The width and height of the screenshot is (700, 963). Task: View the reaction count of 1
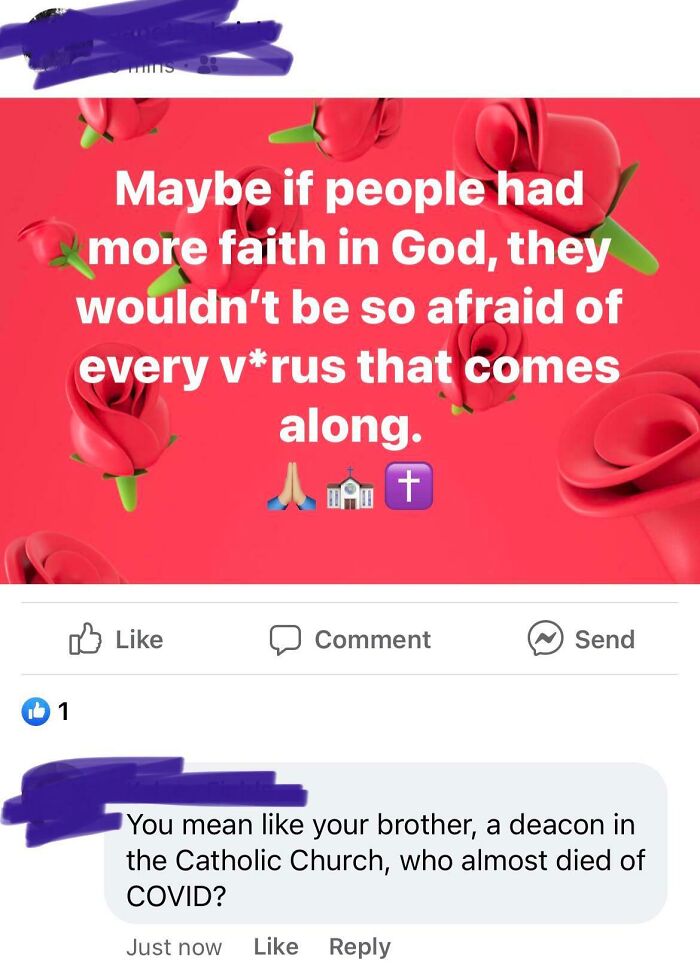pyautogui.click(x=63, y=712)
